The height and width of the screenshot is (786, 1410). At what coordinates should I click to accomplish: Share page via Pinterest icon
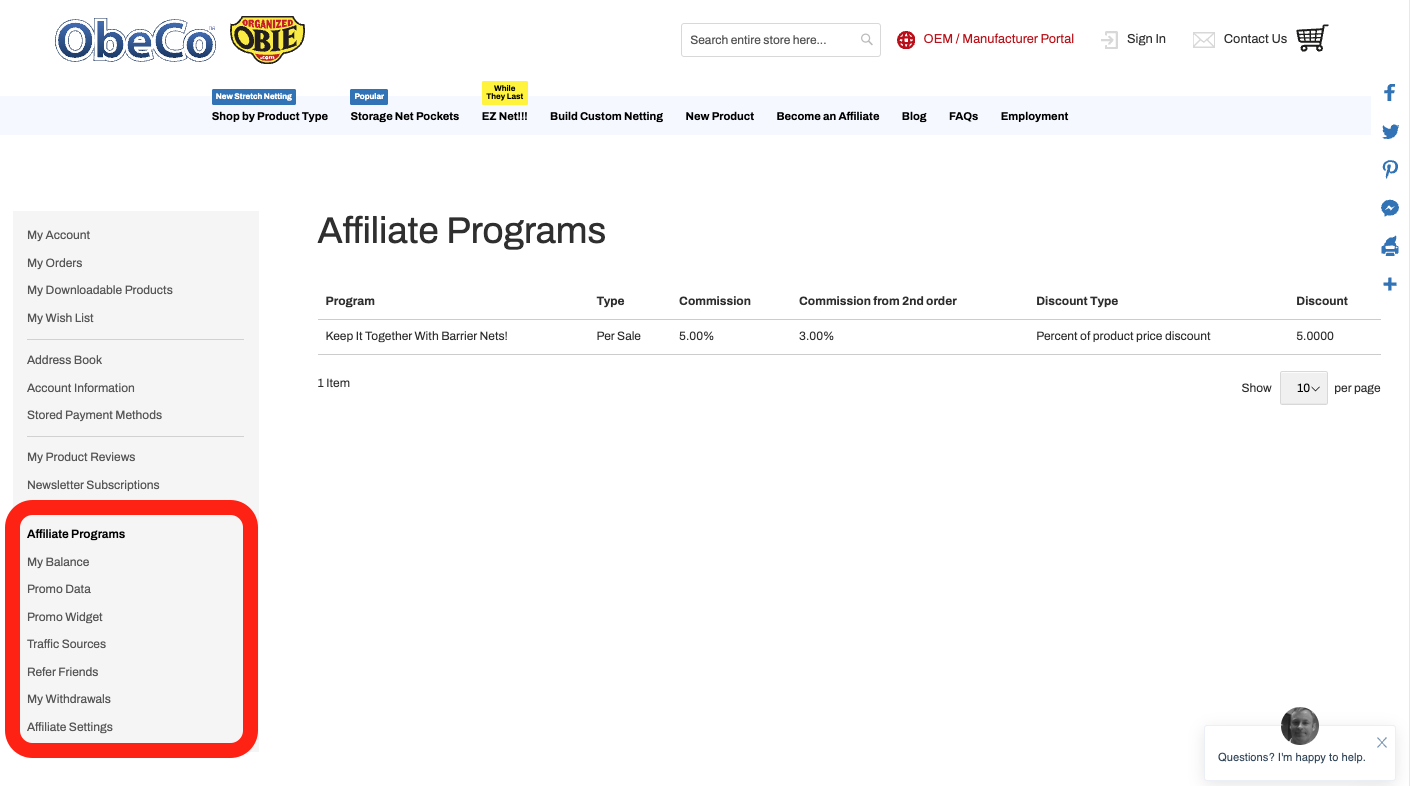pyautogui.click(x=1389, y=169)
